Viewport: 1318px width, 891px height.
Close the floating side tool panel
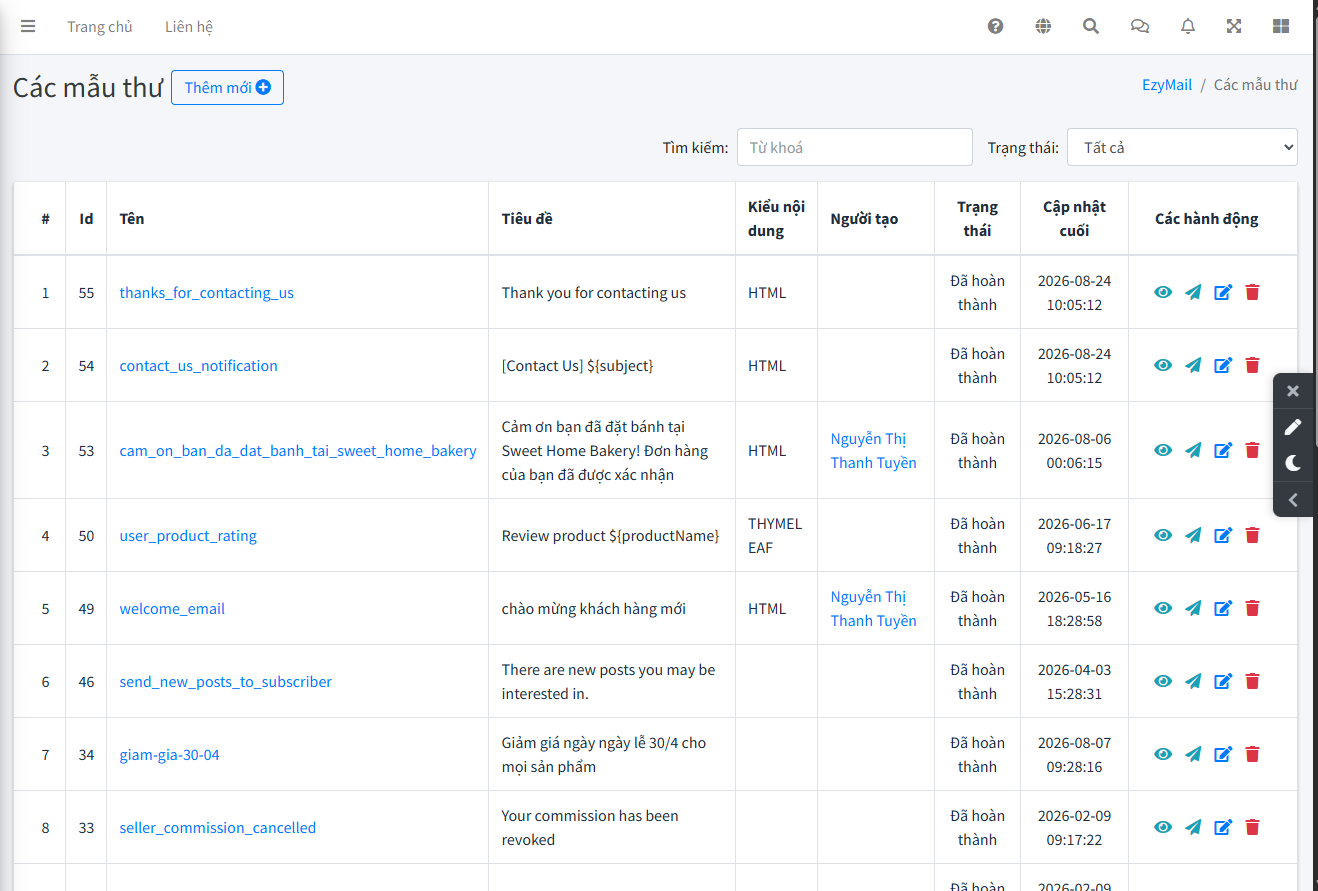pos(1293,391)
